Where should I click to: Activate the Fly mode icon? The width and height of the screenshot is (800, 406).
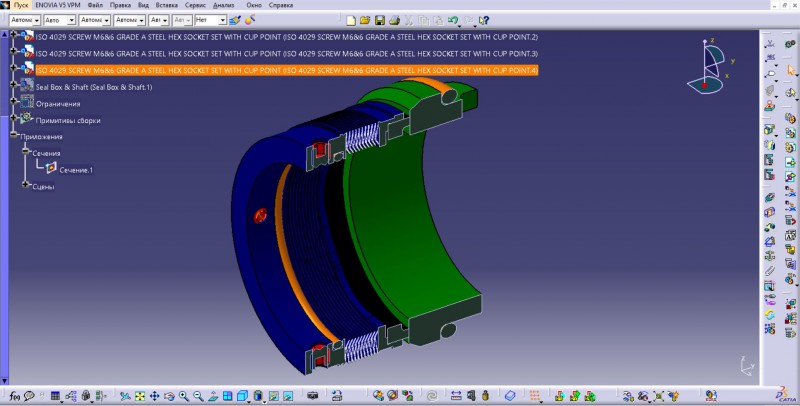click(x=126, y=396)
